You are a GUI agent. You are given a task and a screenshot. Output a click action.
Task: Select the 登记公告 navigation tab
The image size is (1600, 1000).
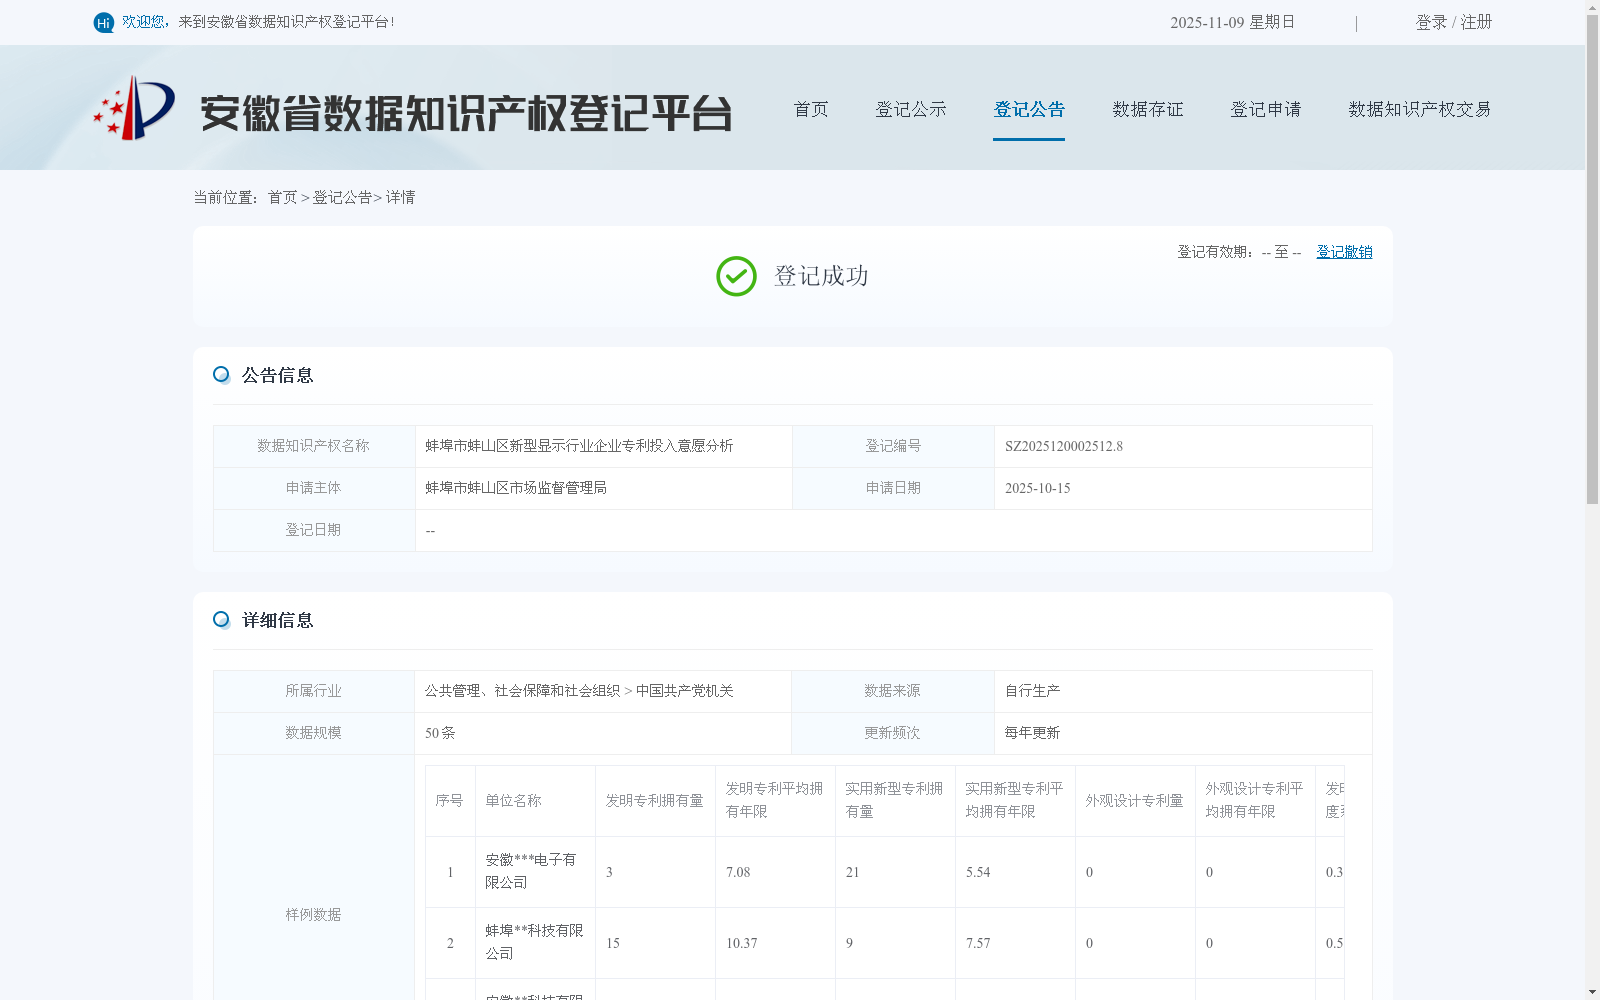tap(1029, 109)
